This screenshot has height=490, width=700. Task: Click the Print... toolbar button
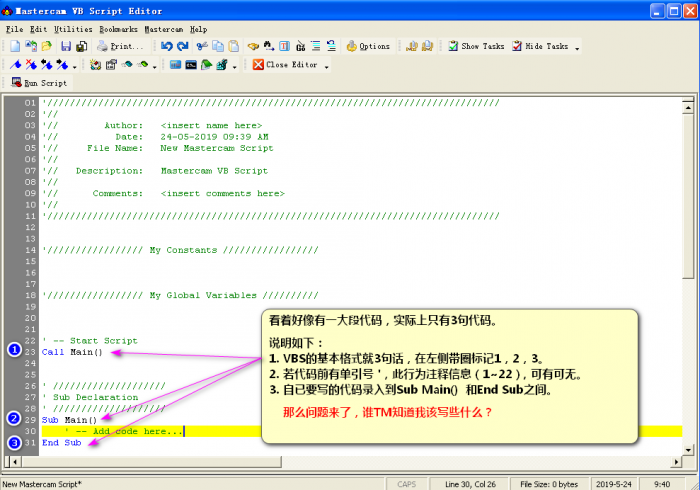121,46
